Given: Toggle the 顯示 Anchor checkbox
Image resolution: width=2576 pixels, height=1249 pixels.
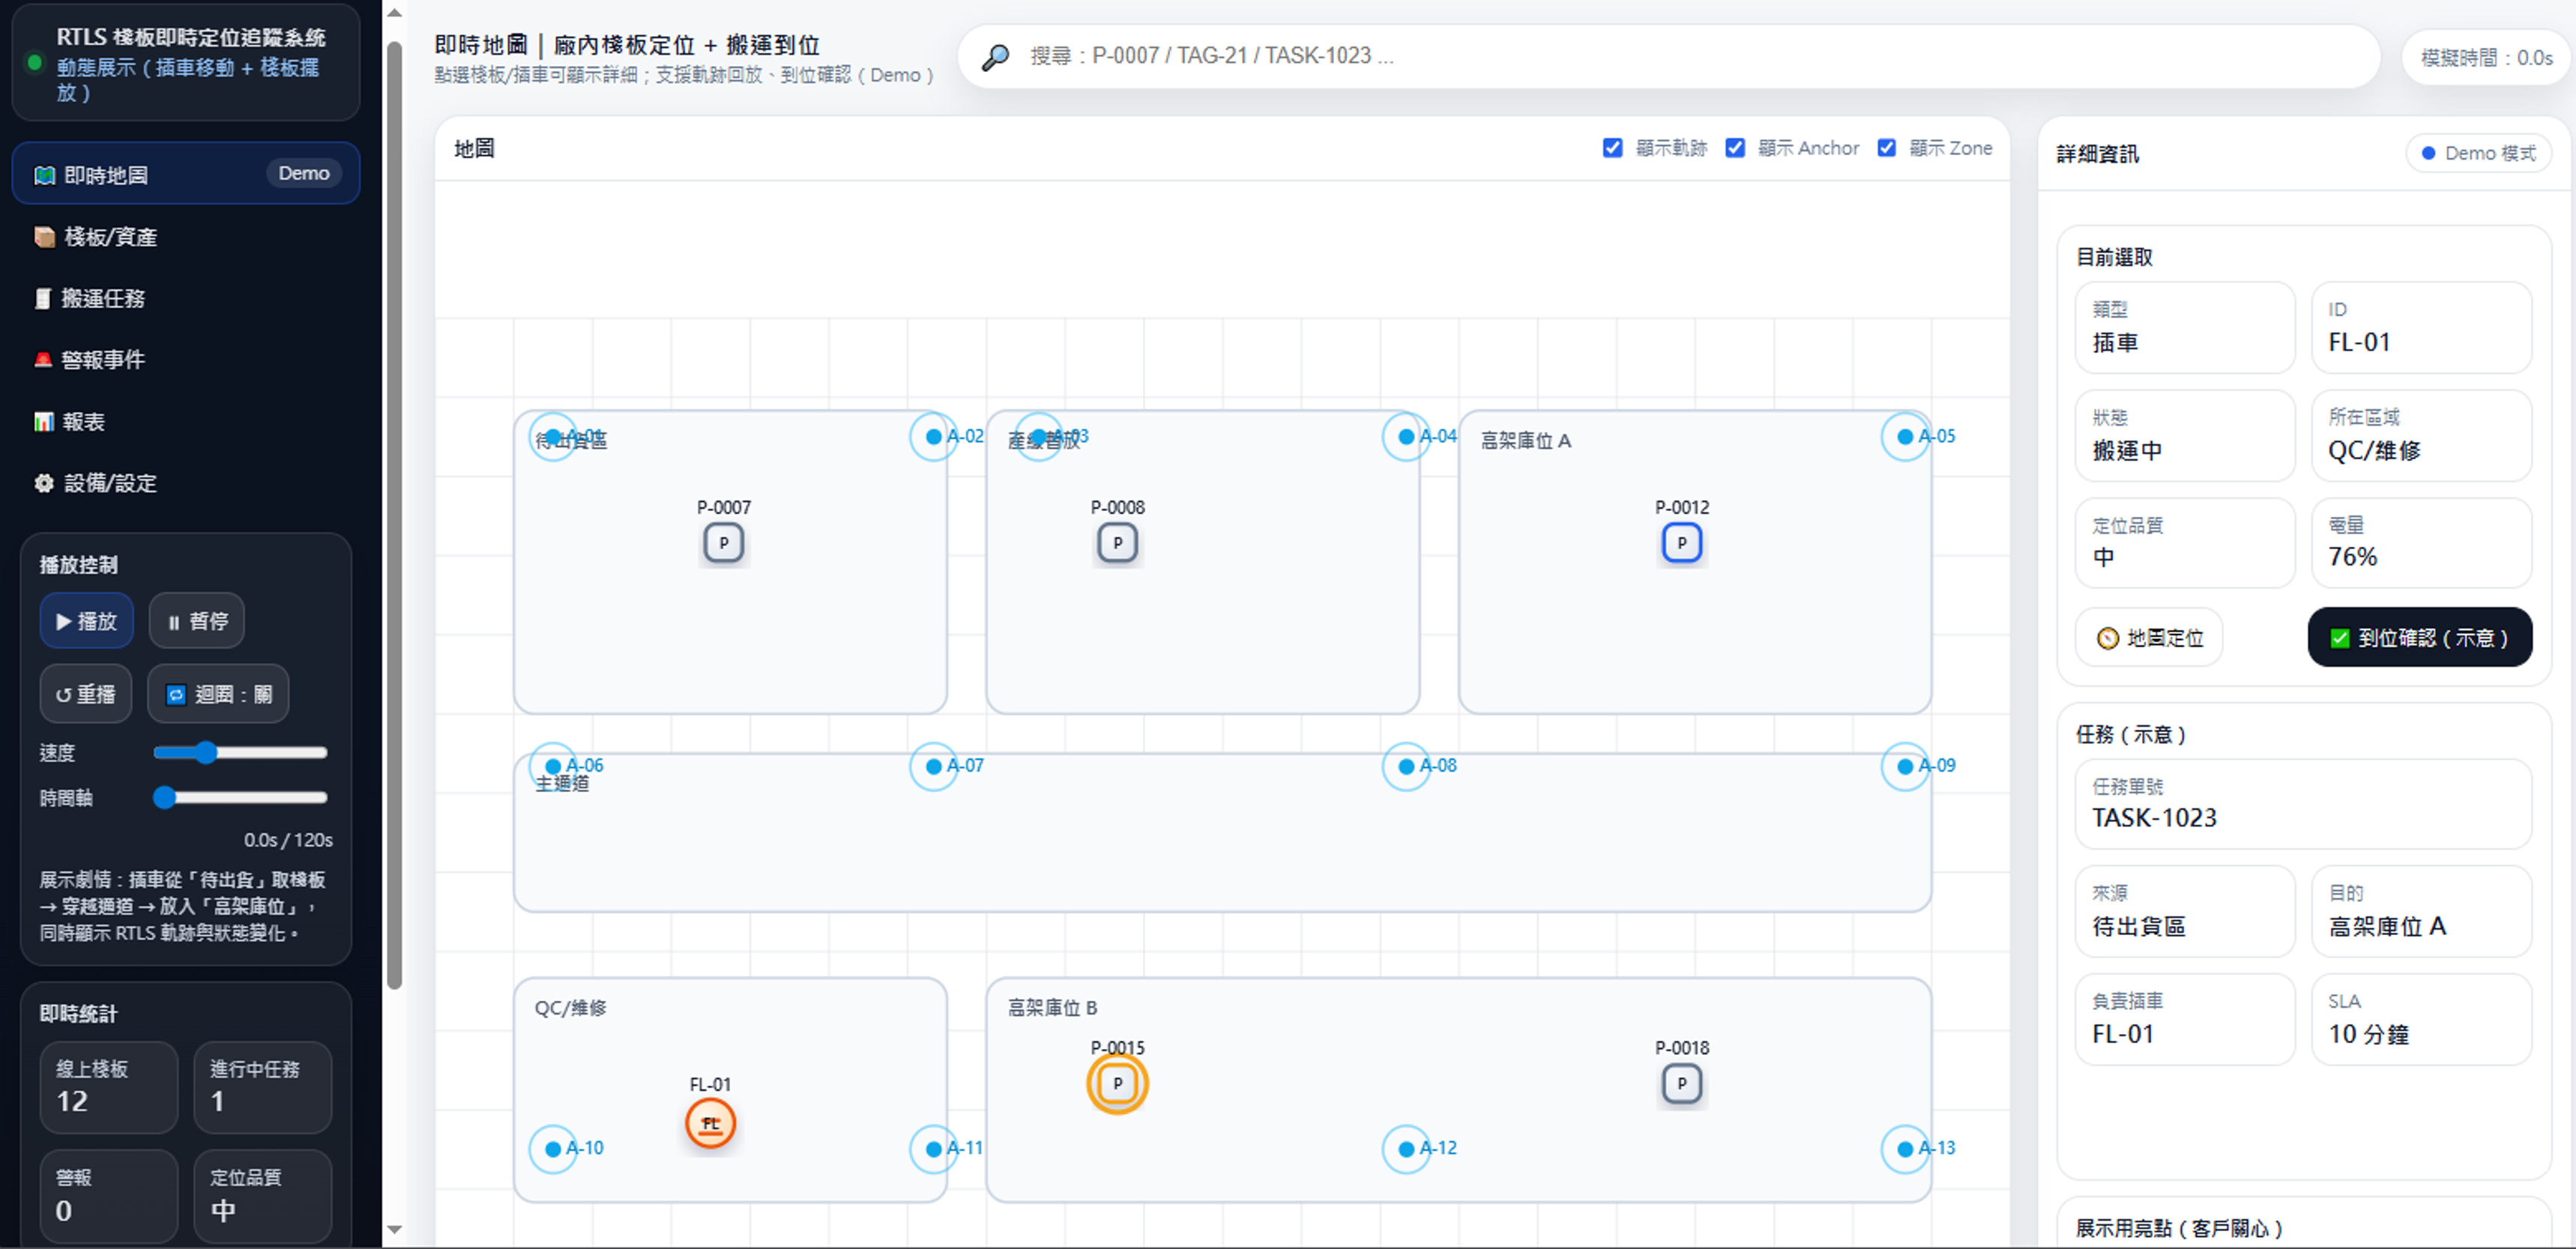Looking at the screenshot, I should click(x=1735, y=148).
